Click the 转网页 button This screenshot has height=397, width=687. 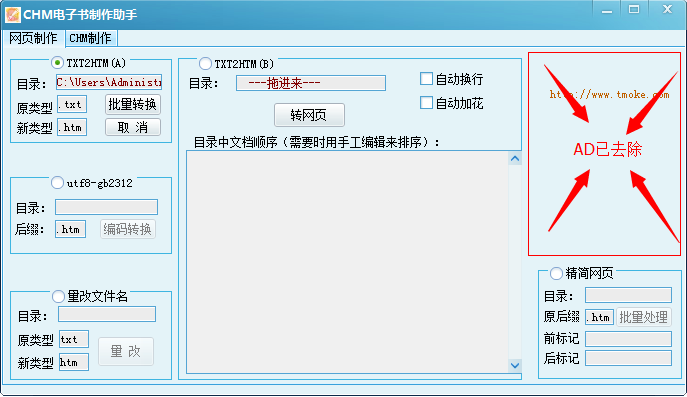[x=309, y=115]
